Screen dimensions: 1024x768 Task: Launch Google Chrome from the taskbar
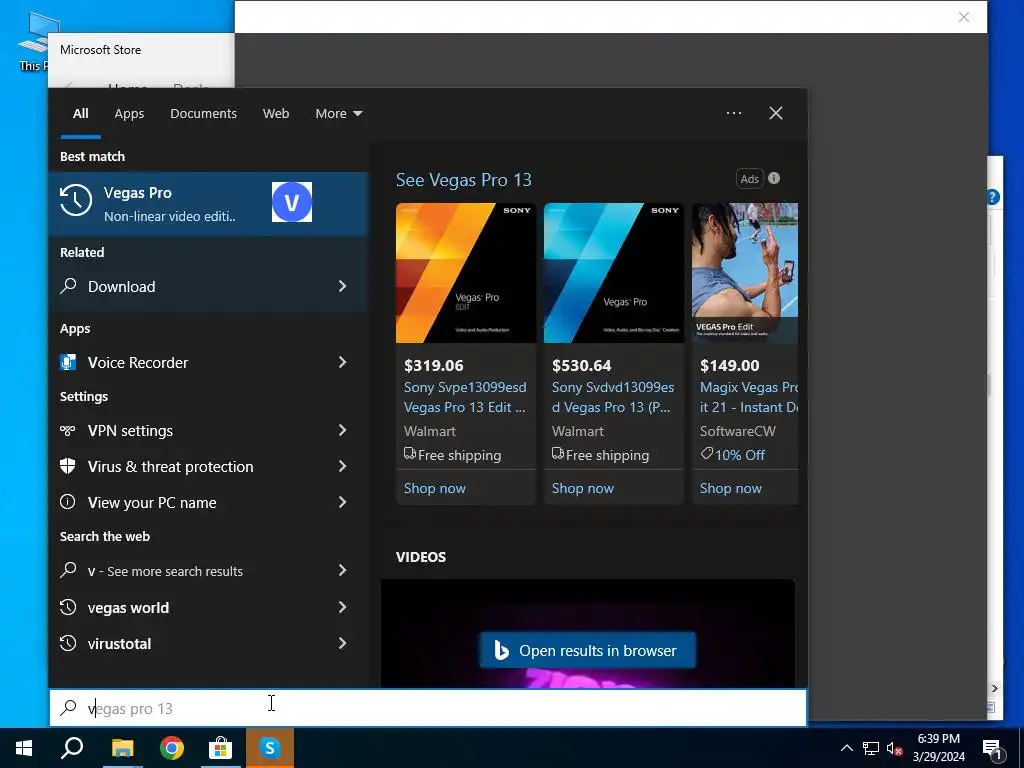[172, 748]
